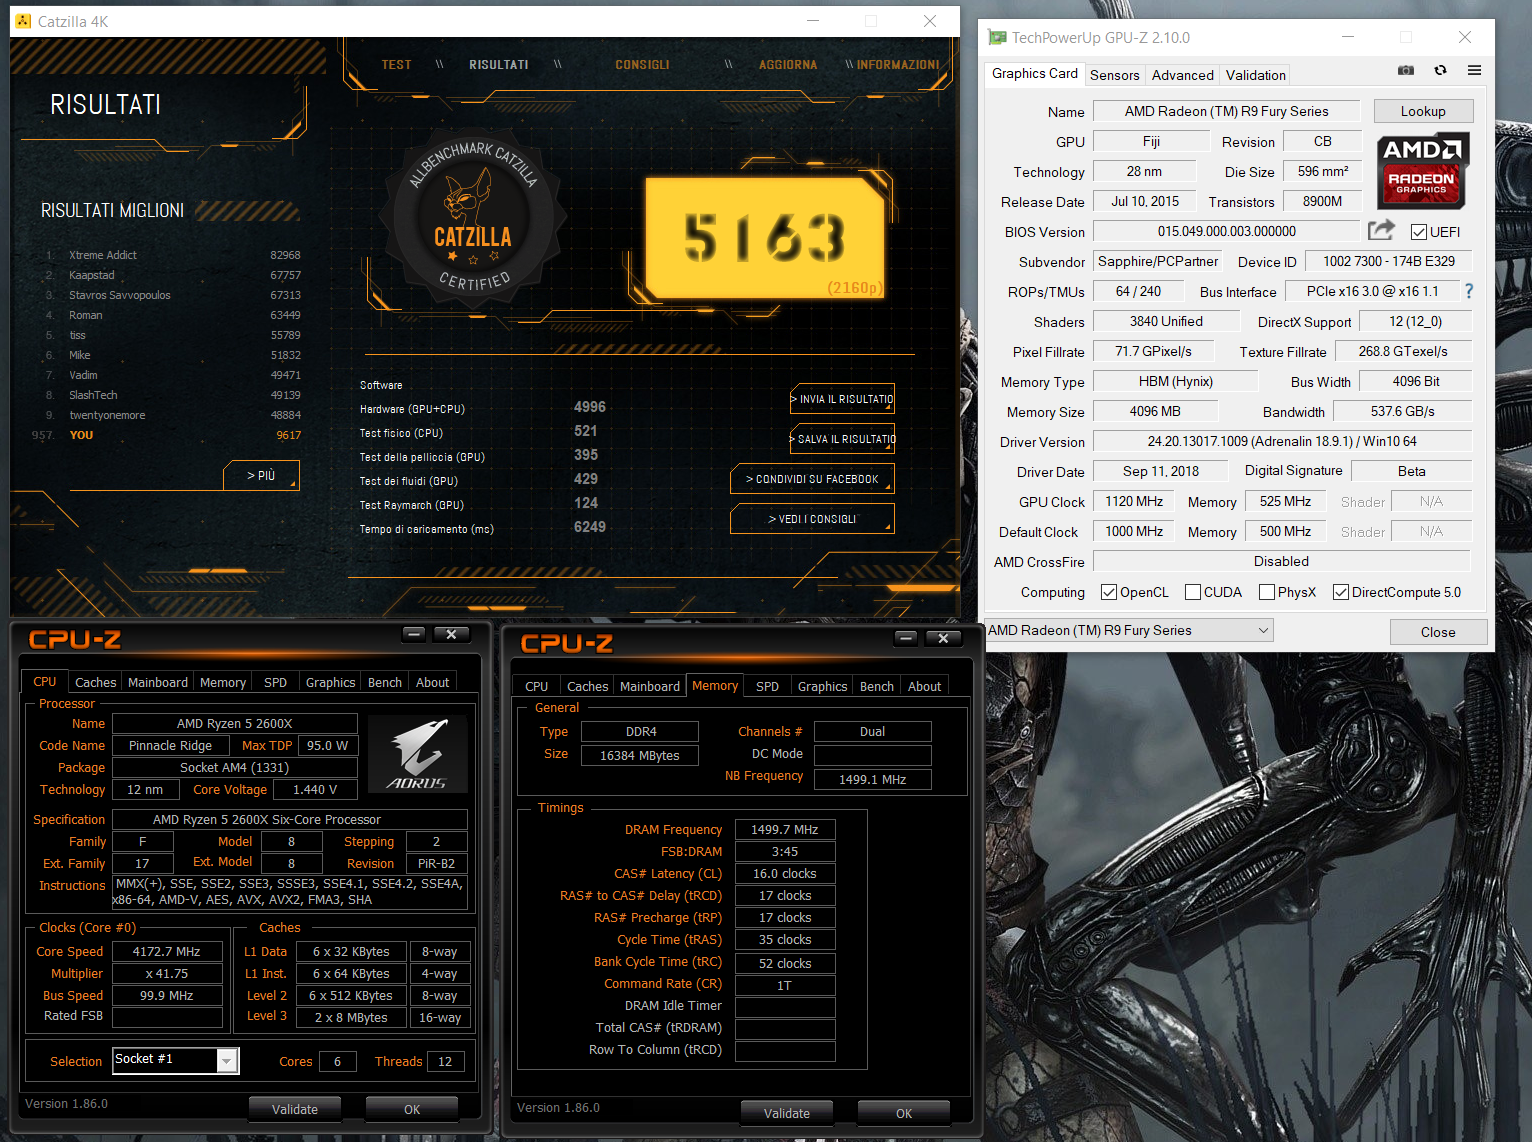Image resolution: width=1532 pixels, height=1142 pixels.
Task: Toggle the DirectCompute 5.0 checkbox
Action: 1341,592
